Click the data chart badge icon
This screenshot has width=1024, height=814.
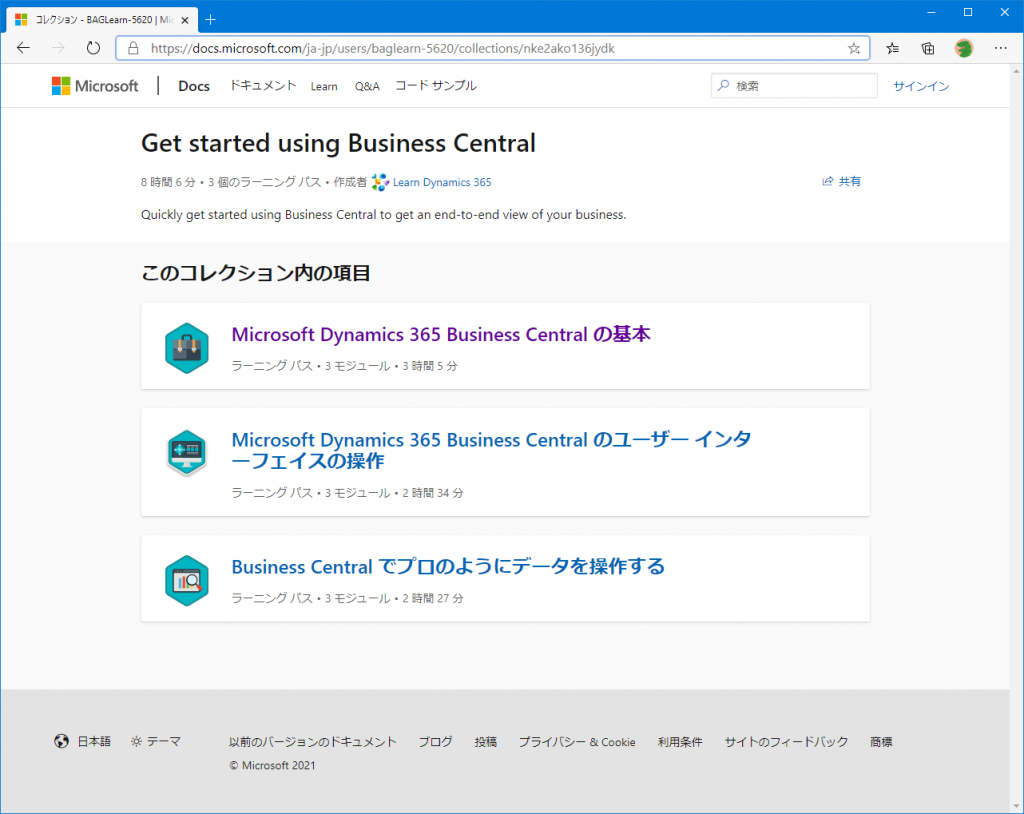point(187,580)
